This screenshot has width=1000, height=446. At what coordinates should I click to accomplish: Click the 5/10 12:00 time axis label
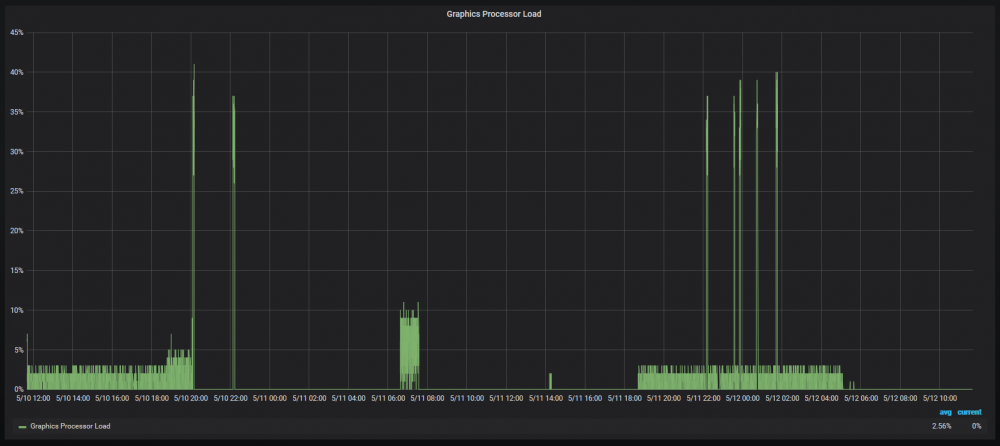coord(33,398)
